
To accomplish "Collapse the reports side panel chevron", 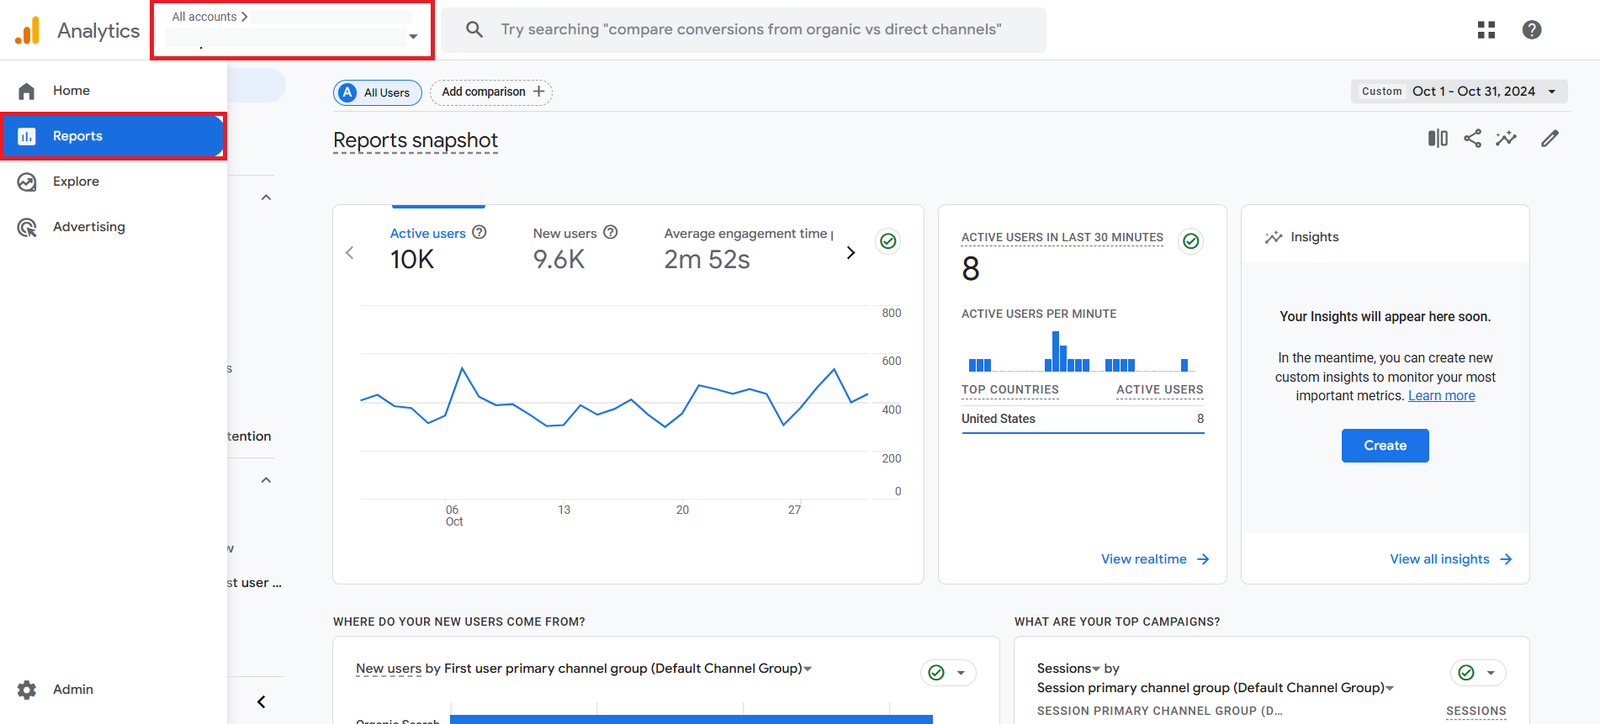I will tap(261, 702).
